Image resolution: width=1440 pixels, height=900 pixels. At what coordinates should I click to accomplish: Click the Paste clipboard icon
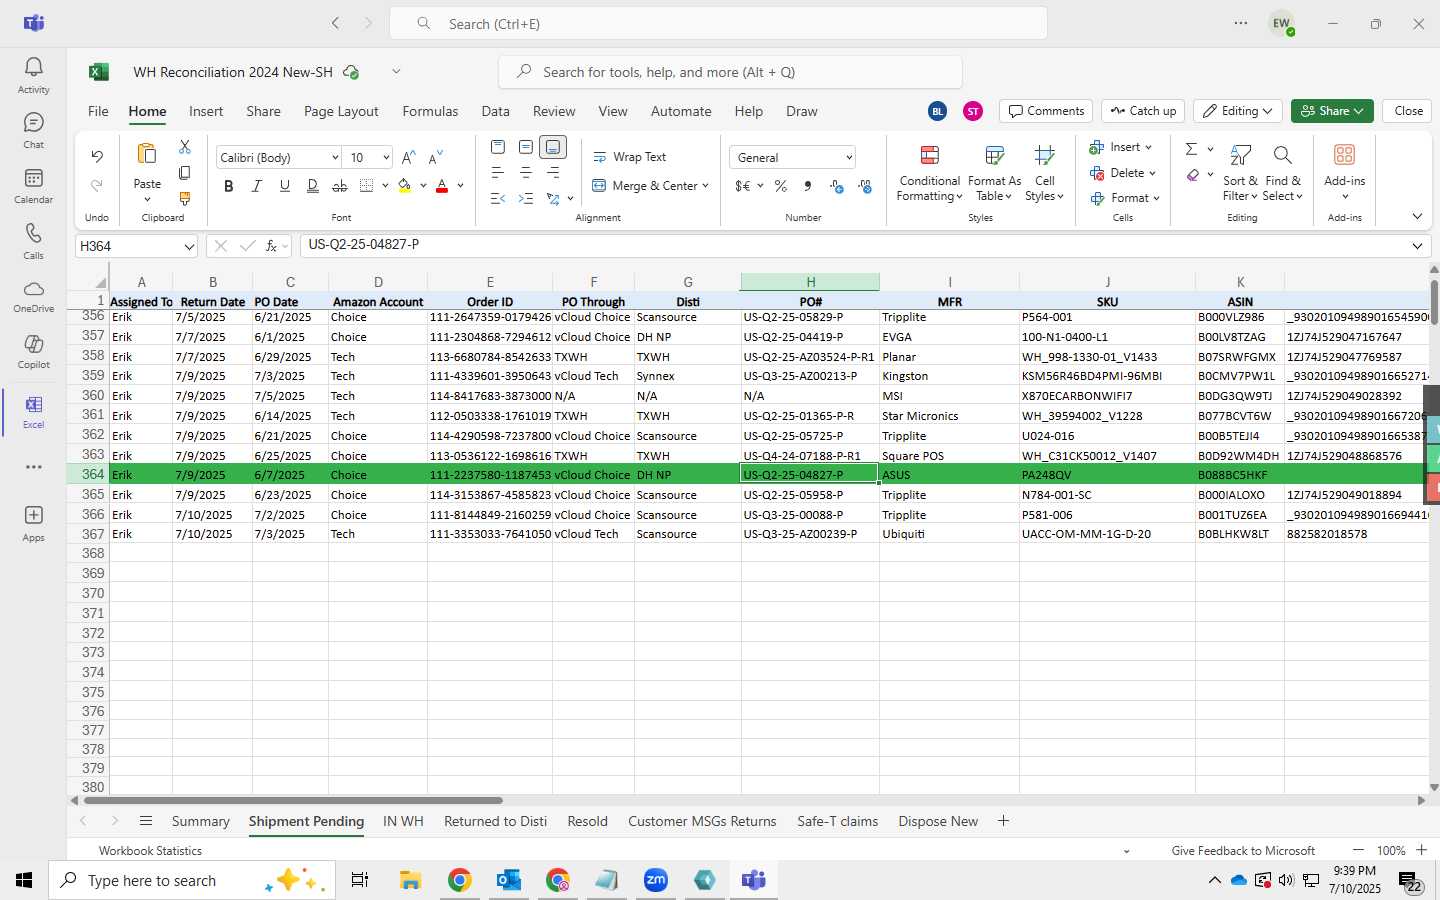tap(147, 154)
